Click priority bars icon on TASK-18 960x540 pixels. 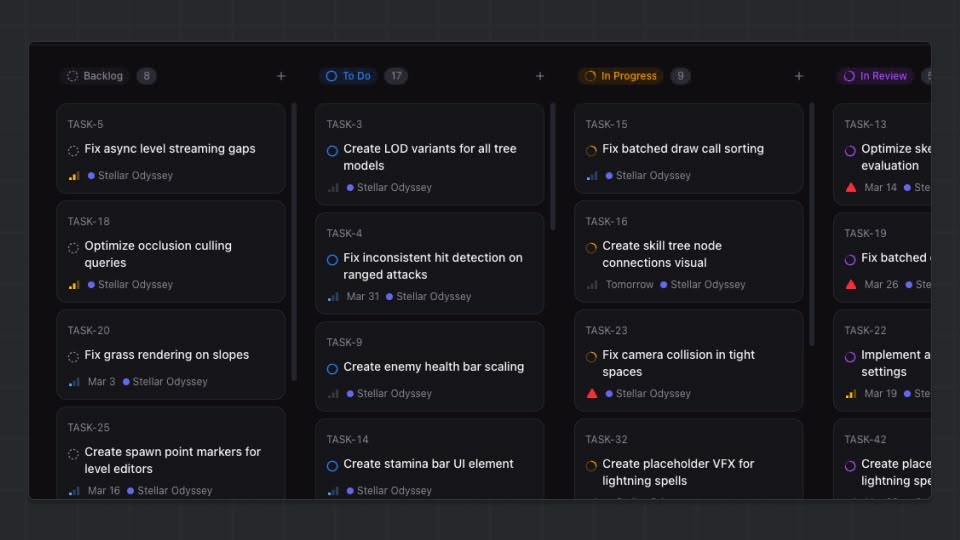tap(74, 285)
